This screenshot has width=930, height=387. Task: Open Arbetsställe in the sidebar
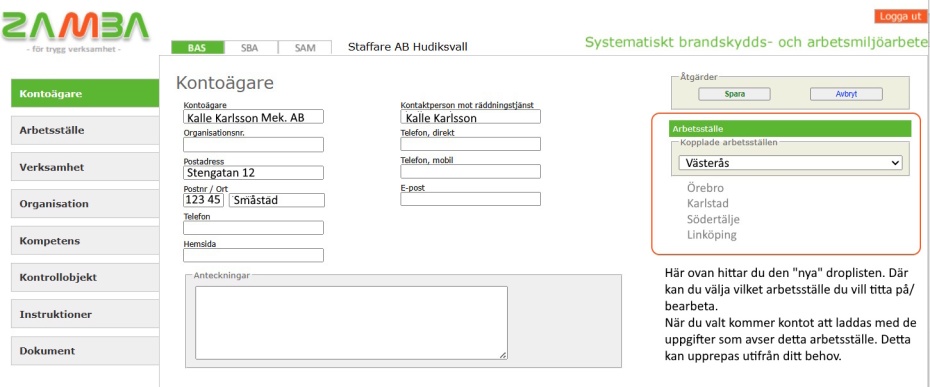coord(85,130)
